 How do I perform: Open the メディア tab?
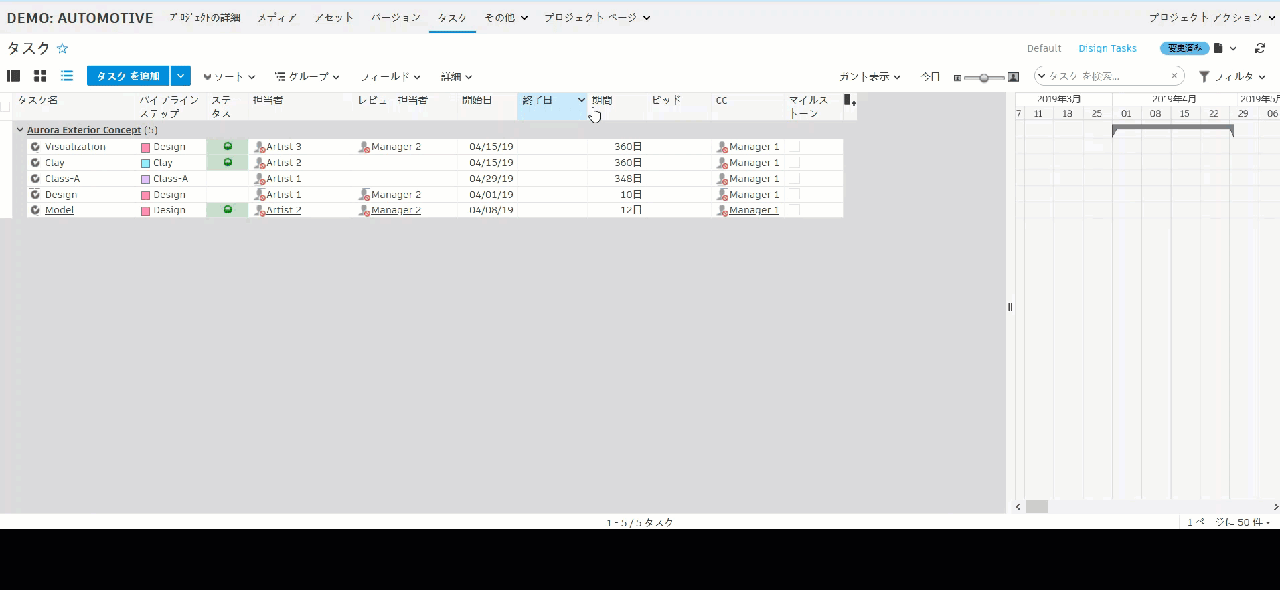point(277,17)
